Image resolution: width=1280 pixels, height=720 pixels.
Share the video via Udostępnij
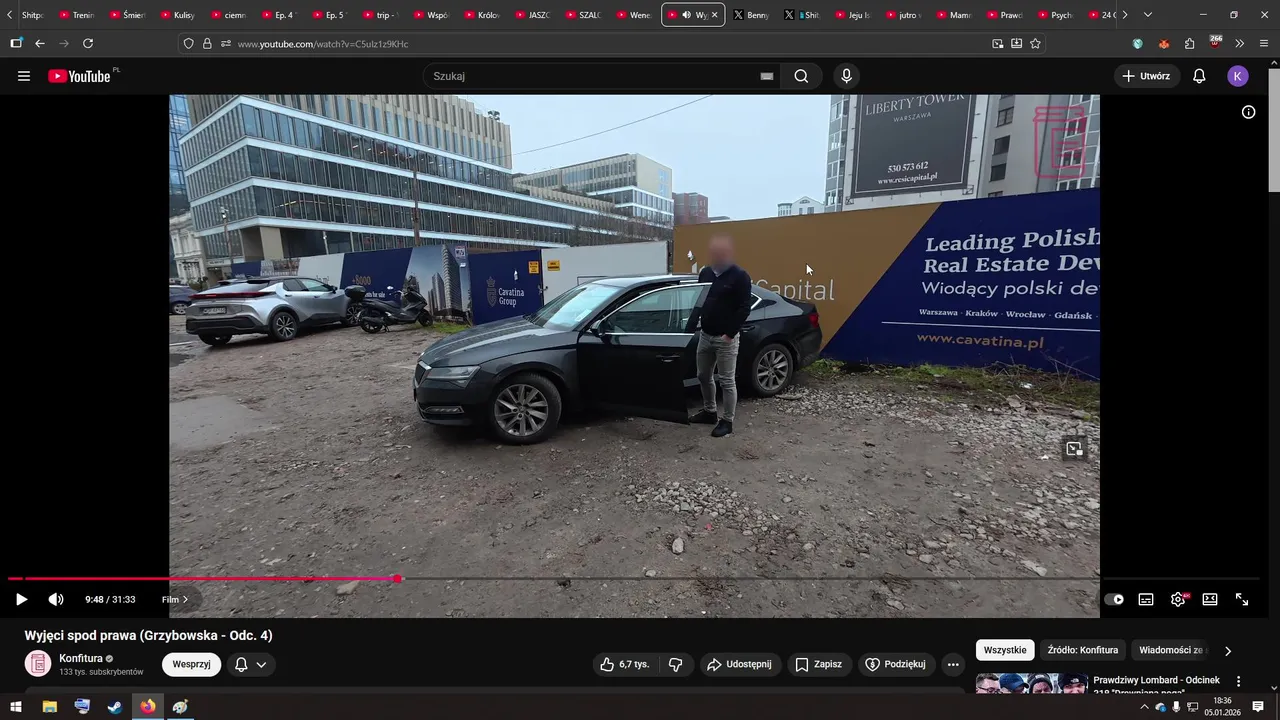[x=739, y=664]
